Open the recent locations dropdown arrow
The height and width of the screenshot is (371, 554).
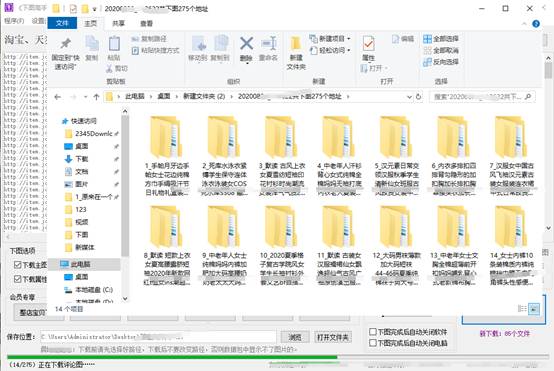tap(85, 97)
